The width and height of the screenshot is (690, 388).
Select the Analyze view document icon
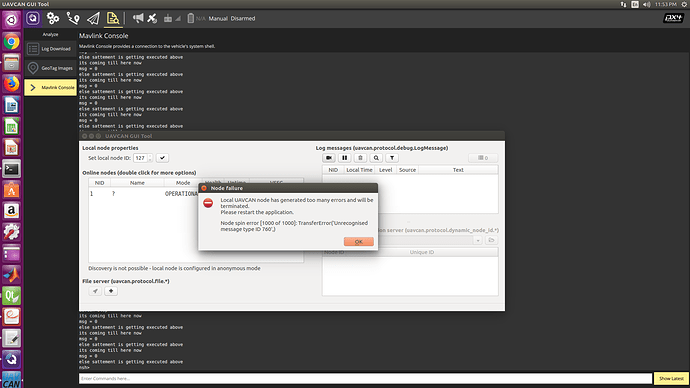click(113, 18)
